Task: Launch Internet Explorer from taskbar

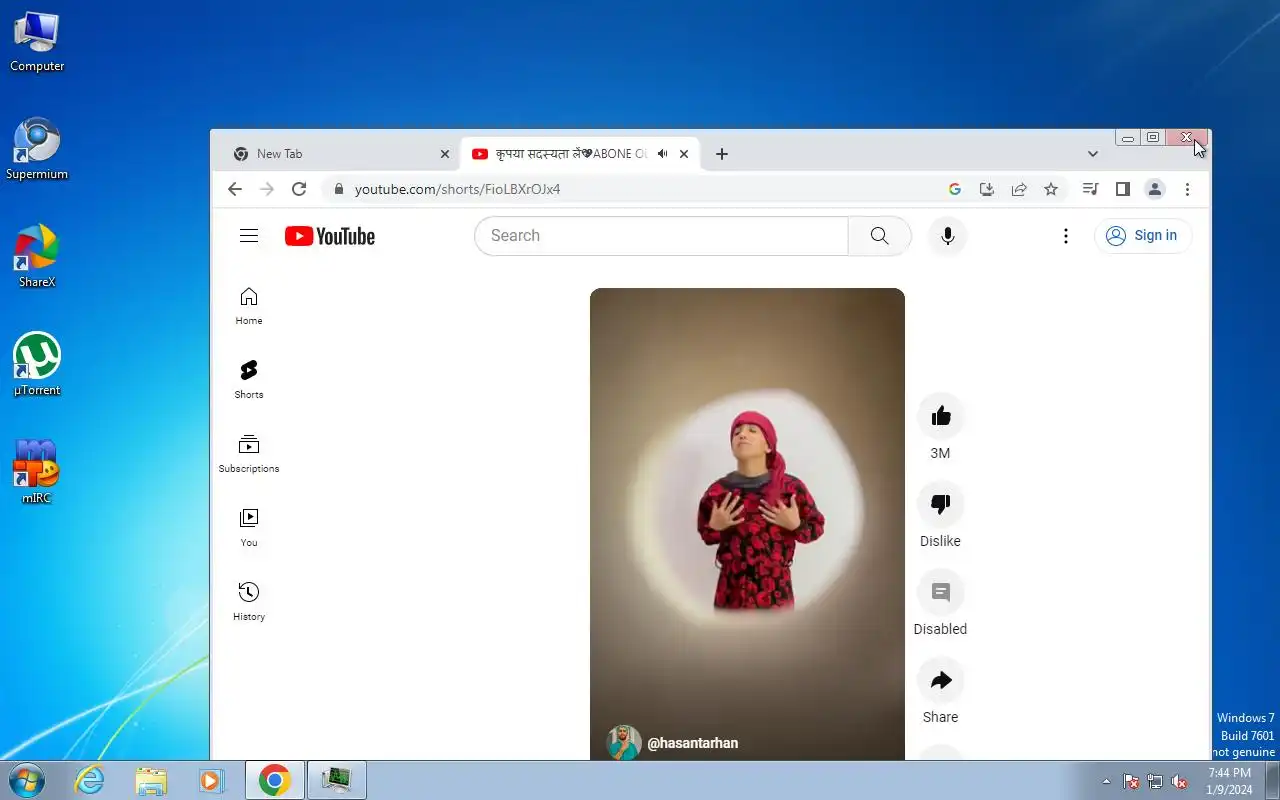Action: (x=90, y=780)
